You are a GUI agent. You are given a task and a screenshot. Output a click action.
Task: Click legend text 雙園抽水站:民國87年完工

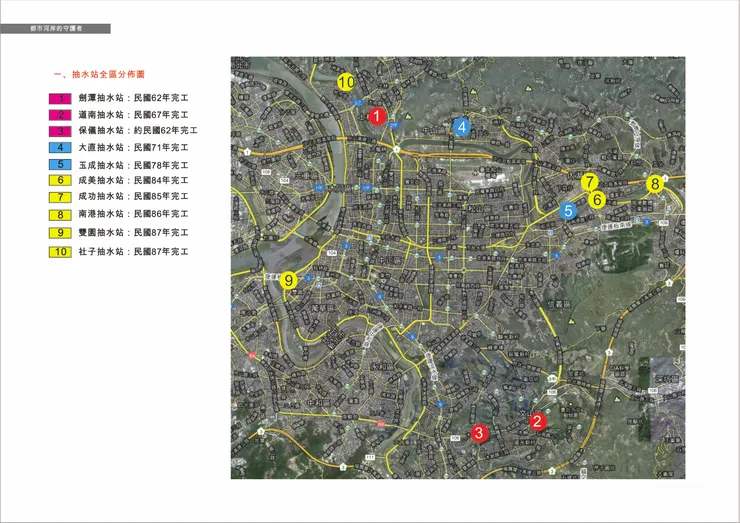[x=134, y=233]
